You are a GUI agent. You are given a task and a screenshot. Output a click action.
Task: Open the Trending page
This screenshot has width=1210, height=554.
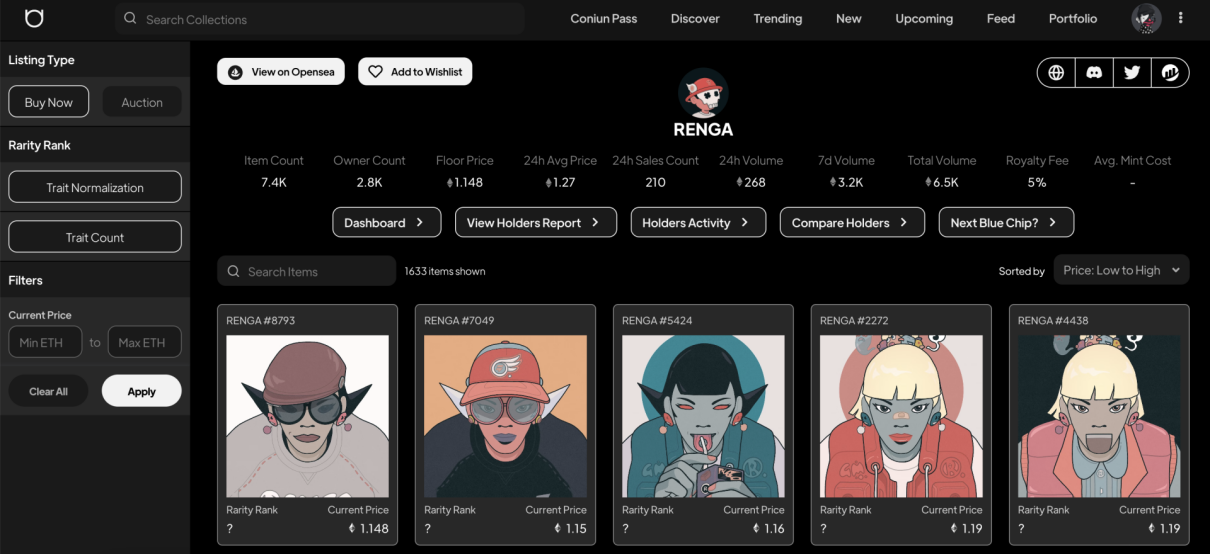(778, 18)
